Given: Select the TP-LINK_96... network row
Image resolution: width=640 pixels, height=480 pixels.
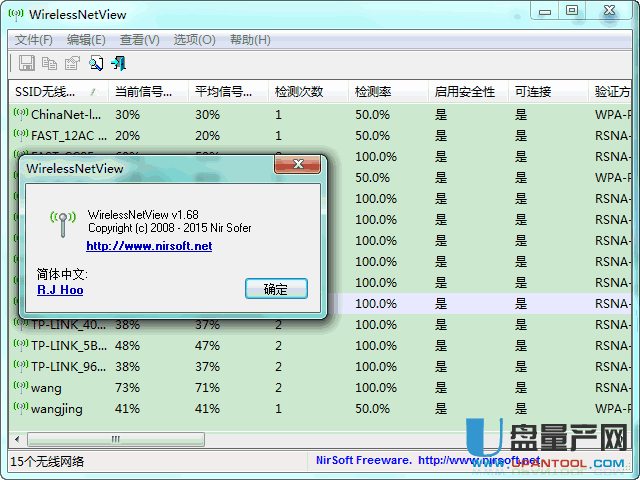Looking at the screenshot, I should tap(320, 367).
